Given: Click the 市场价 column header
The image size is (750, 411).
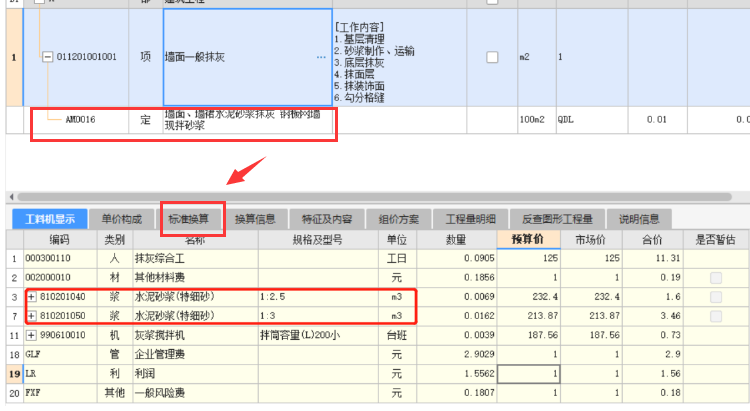Looking at the screenshot, I should click(590, 240).
